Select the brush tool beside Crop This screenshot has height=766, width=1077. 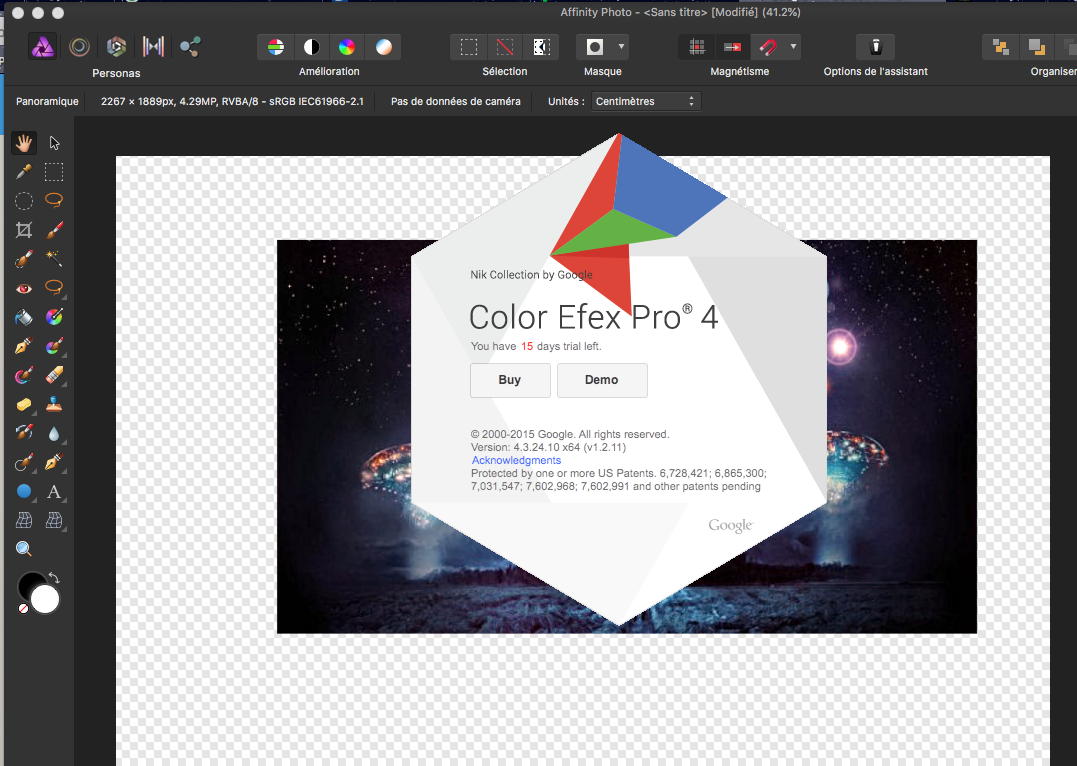click(x=54, y=229)
